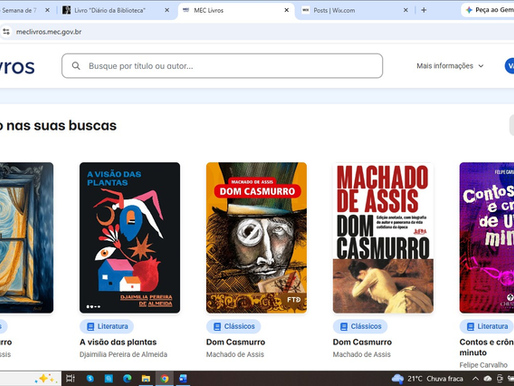
Task: Close the Posts | Wix.com tab
Action: click(x=406, y=10)
